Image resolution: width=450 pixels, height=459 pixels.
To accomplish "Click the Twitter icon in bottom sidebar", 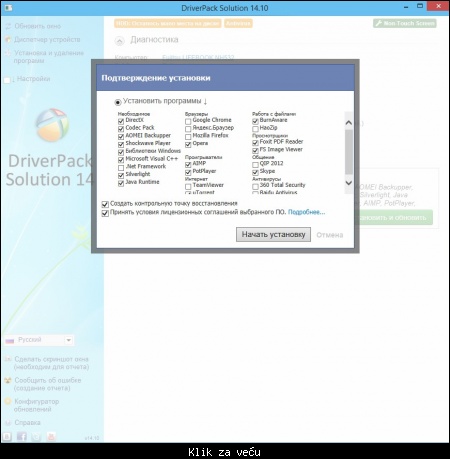I will coord(36,436).
